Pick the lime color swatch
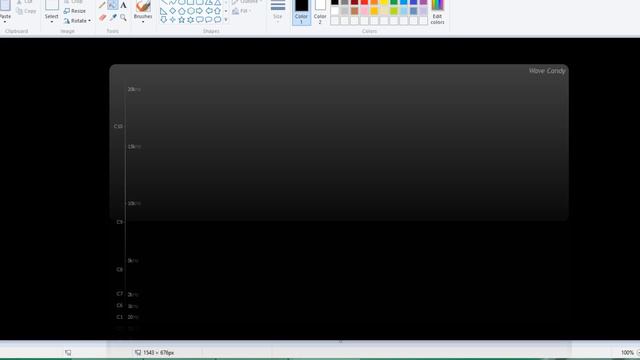This screenshot has width=640, height=360. [394, 11]
